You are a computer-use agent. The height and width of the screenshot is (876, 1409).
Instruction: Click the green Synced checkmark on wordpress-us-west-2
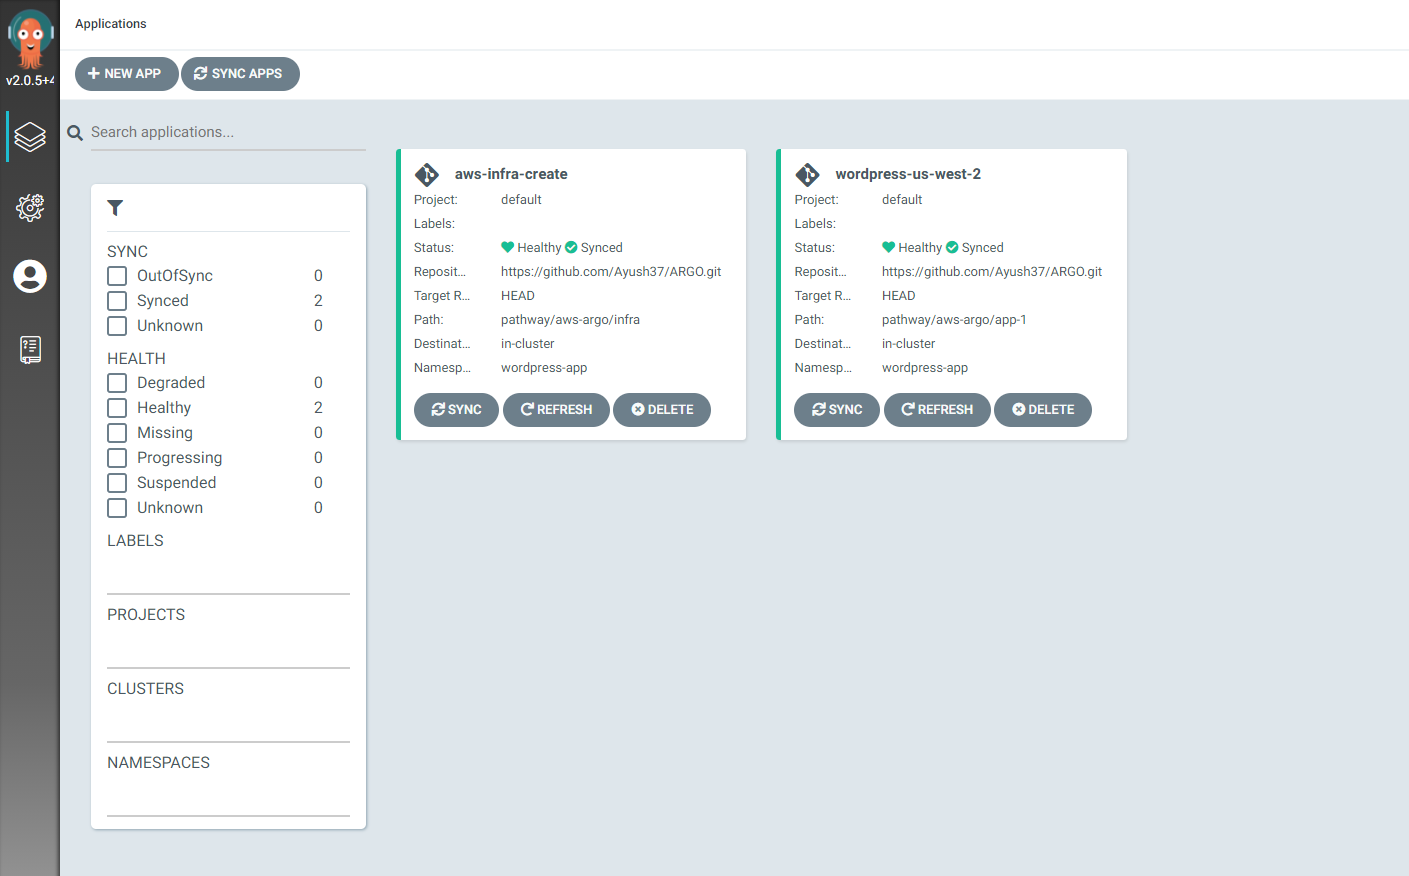[x=950, y=247]
